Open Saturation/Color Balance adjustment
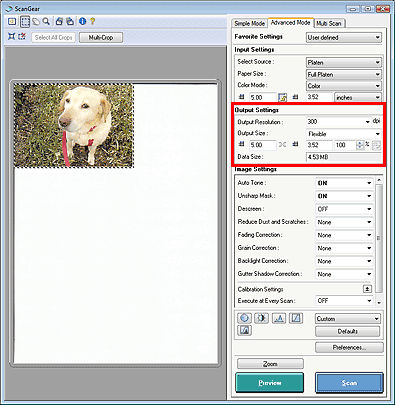Screen dimensions: 395x405 (x=244, y=318)
